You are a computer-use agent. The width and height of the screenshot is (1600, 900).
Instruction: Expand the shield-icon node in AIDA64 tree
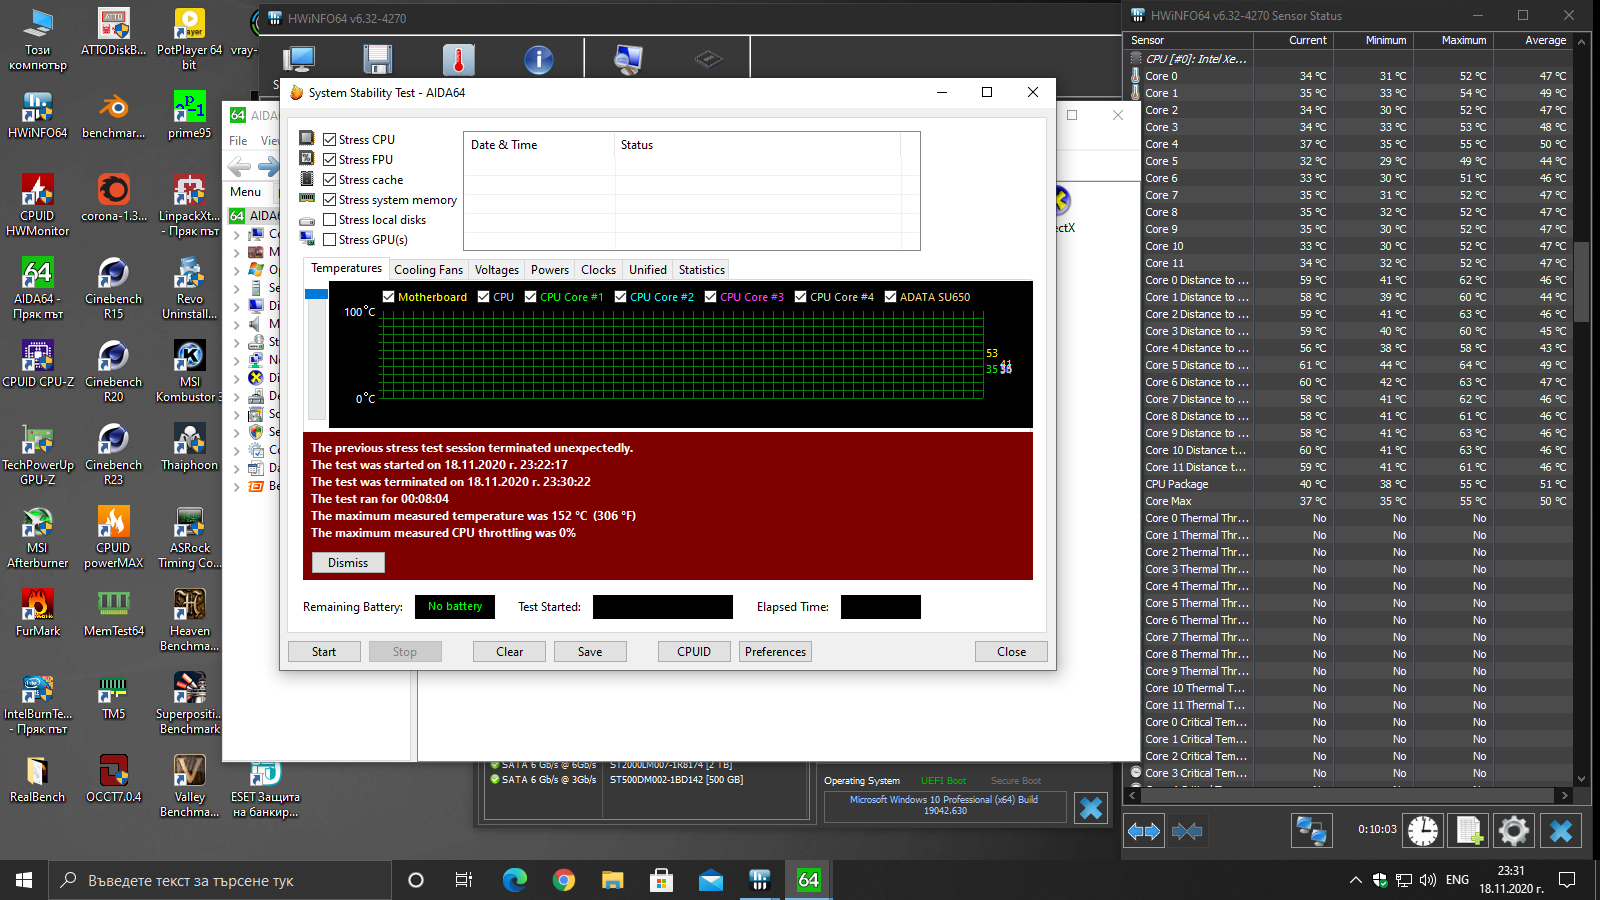point(236,432)
